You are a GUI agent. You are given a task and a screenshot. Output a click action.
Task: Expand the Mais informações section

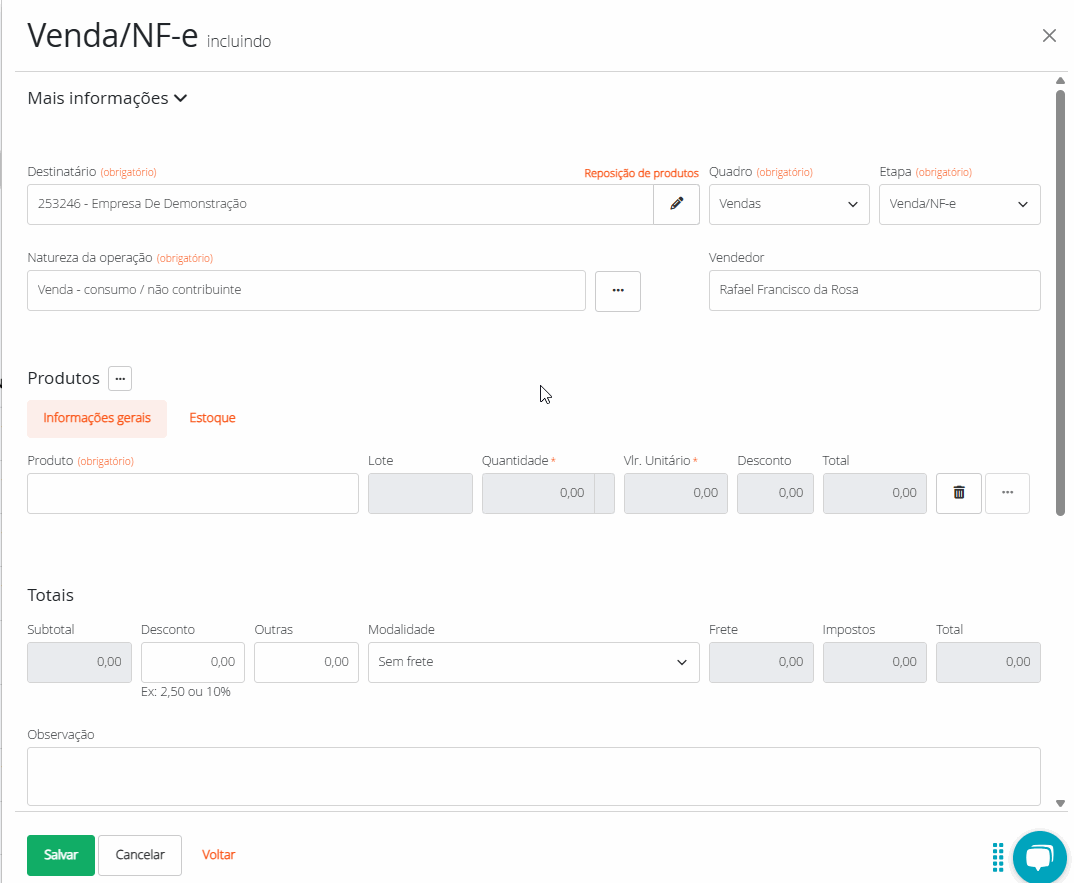pyautogui.click(x=108, y=98)
